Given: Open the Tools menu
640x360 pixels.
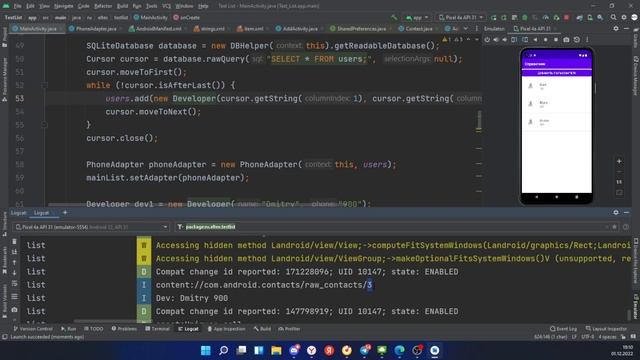Looking at the screenshot, I should click(151, 6).
